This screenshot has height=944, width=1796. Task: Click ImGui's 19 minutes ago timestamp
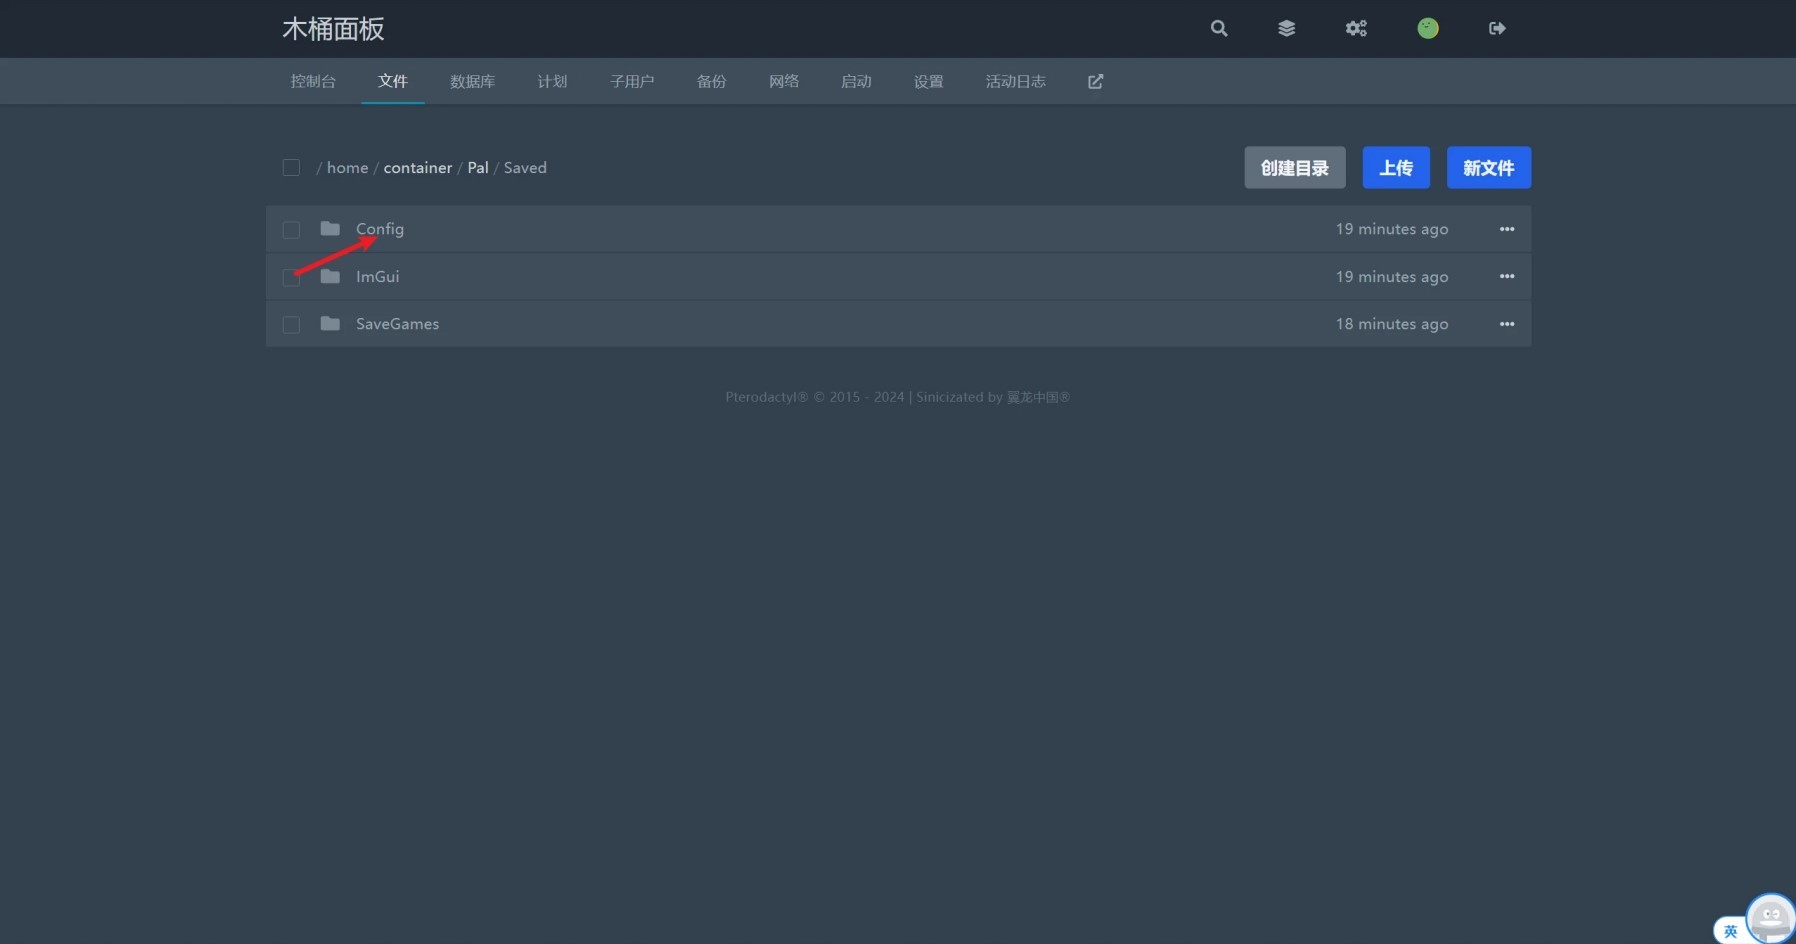click(x=1391, y=277)
